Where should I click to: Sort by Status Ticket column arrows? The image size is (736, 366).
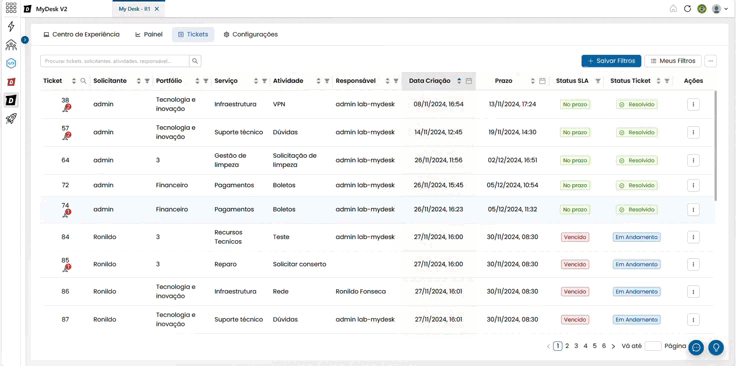(x=659, y=81)
